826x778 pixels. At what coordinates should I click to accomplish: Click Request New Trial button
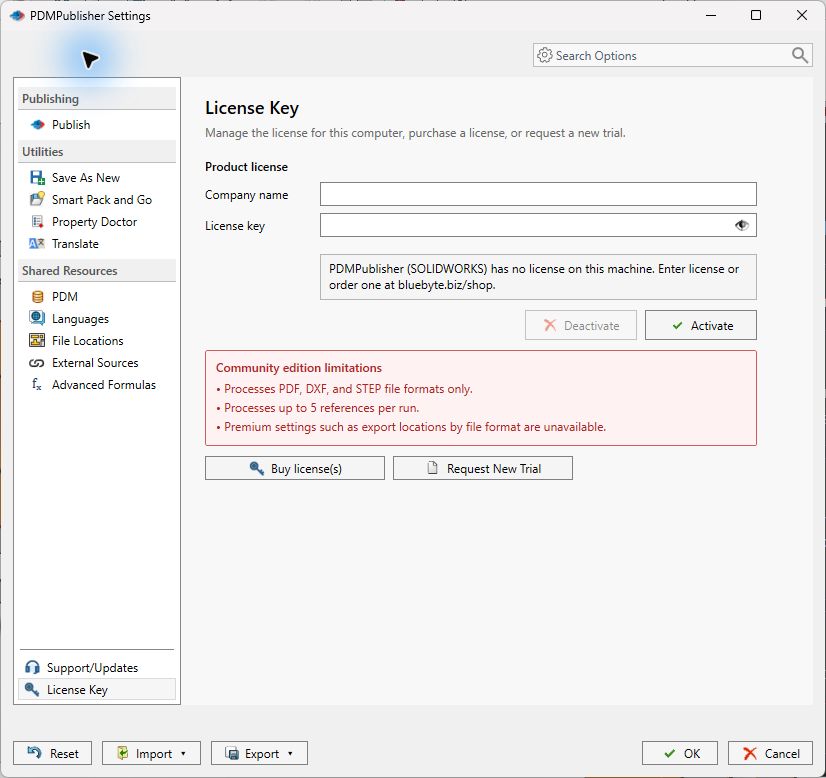[x=483, y=468]
